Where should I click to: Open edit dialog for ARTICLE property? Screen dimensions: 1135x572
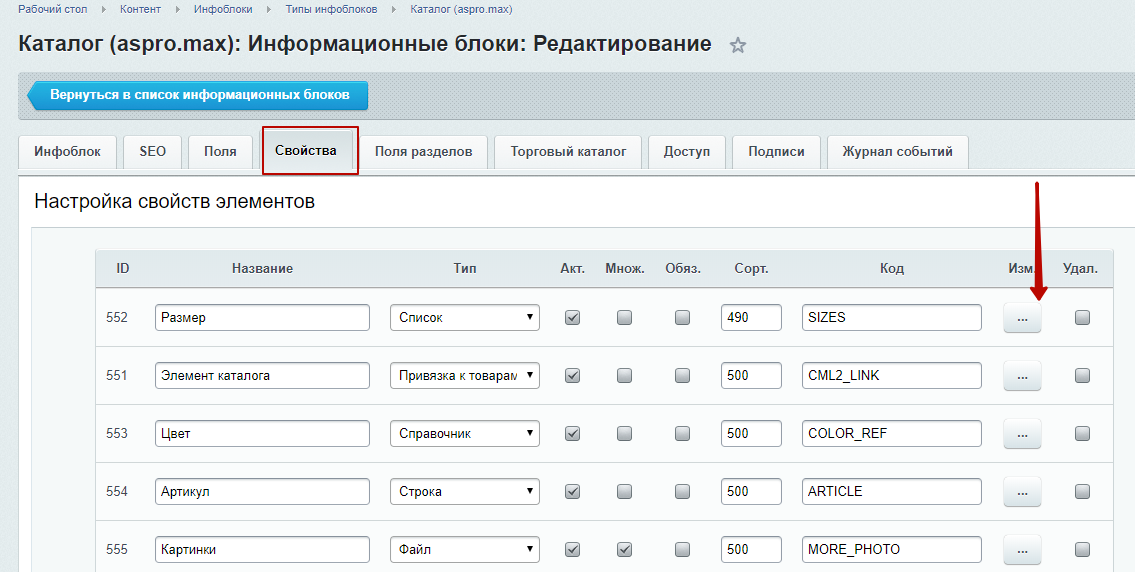1022,492
